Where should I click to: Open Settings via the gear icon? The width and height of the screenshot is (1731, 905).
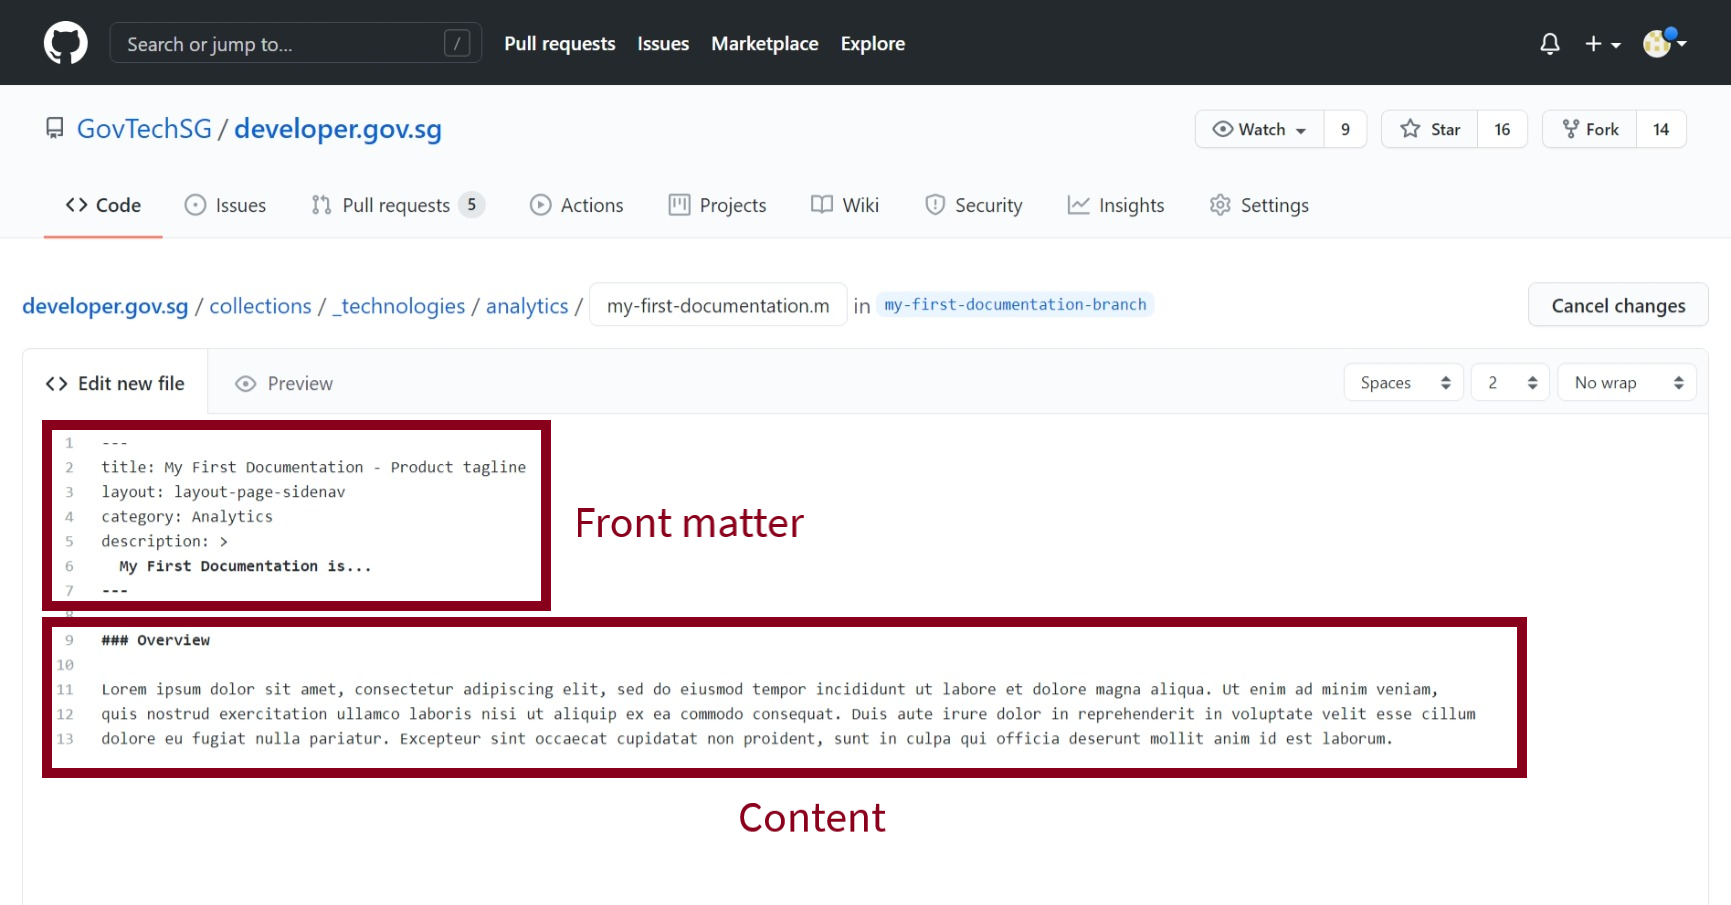coord(1220,204)
